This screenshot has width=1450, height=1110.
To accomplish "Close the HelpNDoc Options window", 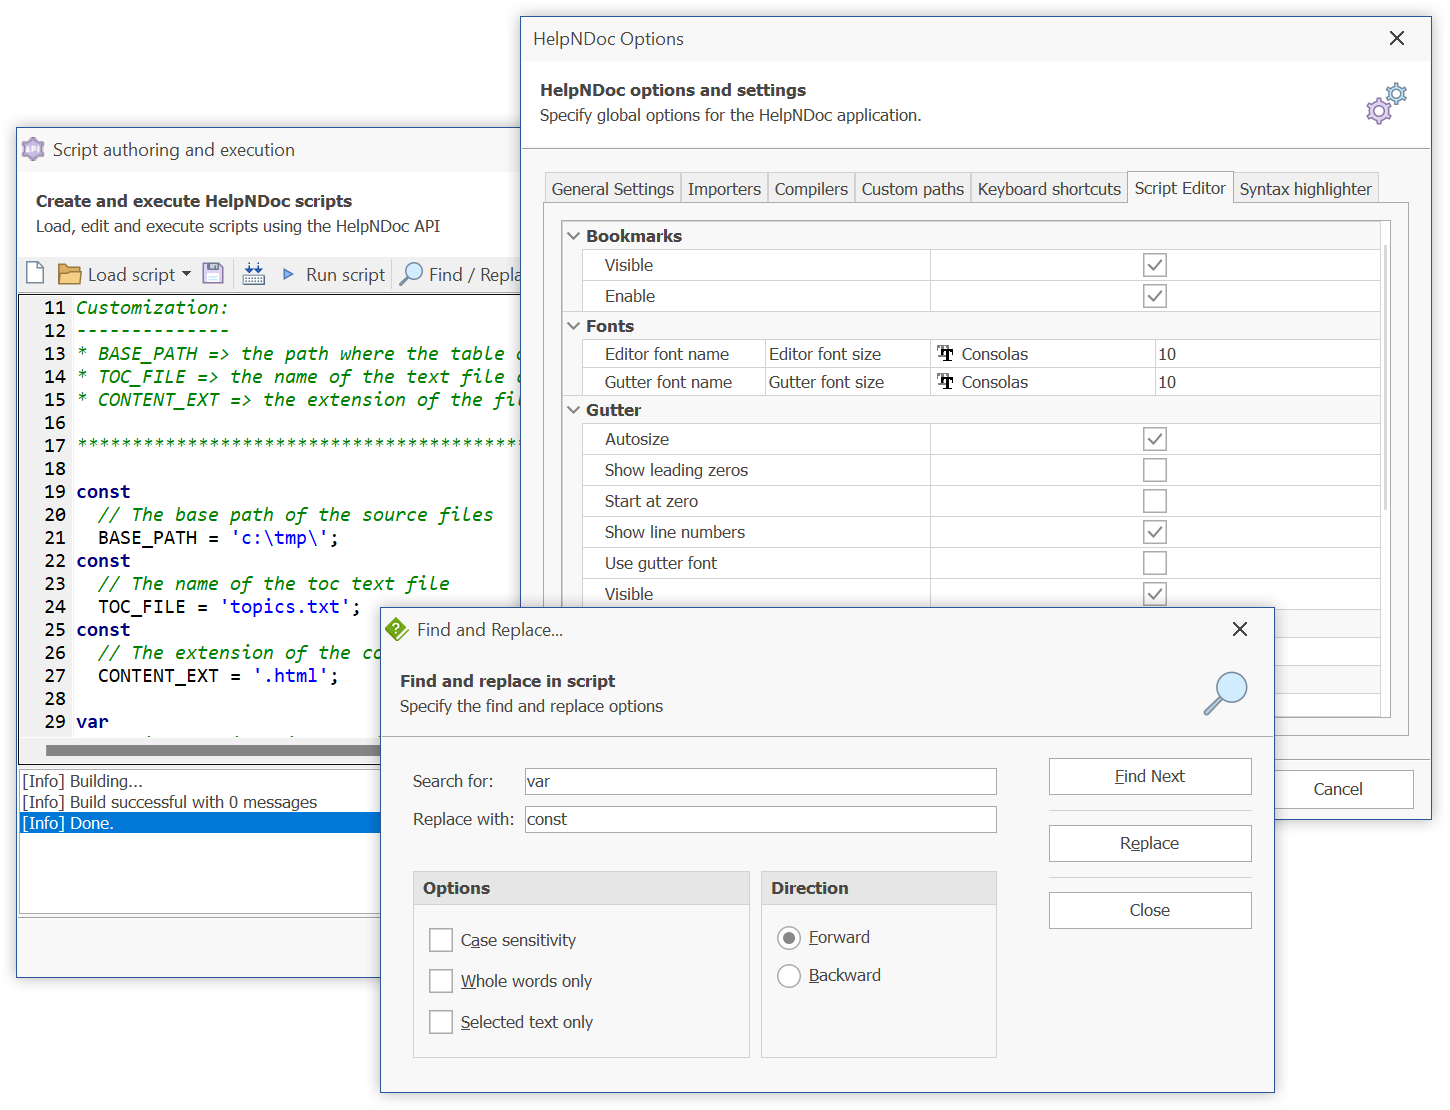I will tap(1397, 38).
